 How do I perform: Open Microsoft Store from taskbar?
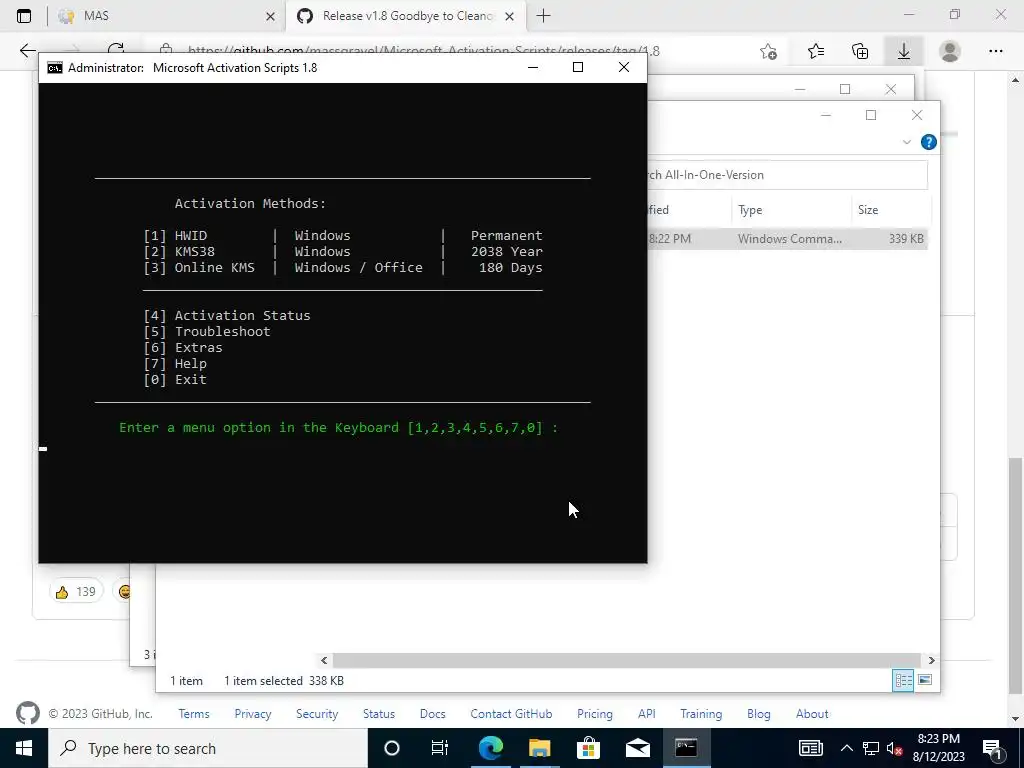pyautogui.click(x=588, y=748)
